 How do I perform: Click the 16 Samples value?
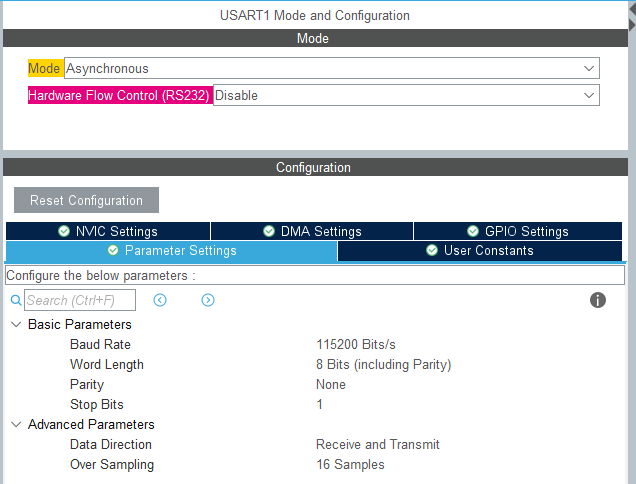click(350, 465)
